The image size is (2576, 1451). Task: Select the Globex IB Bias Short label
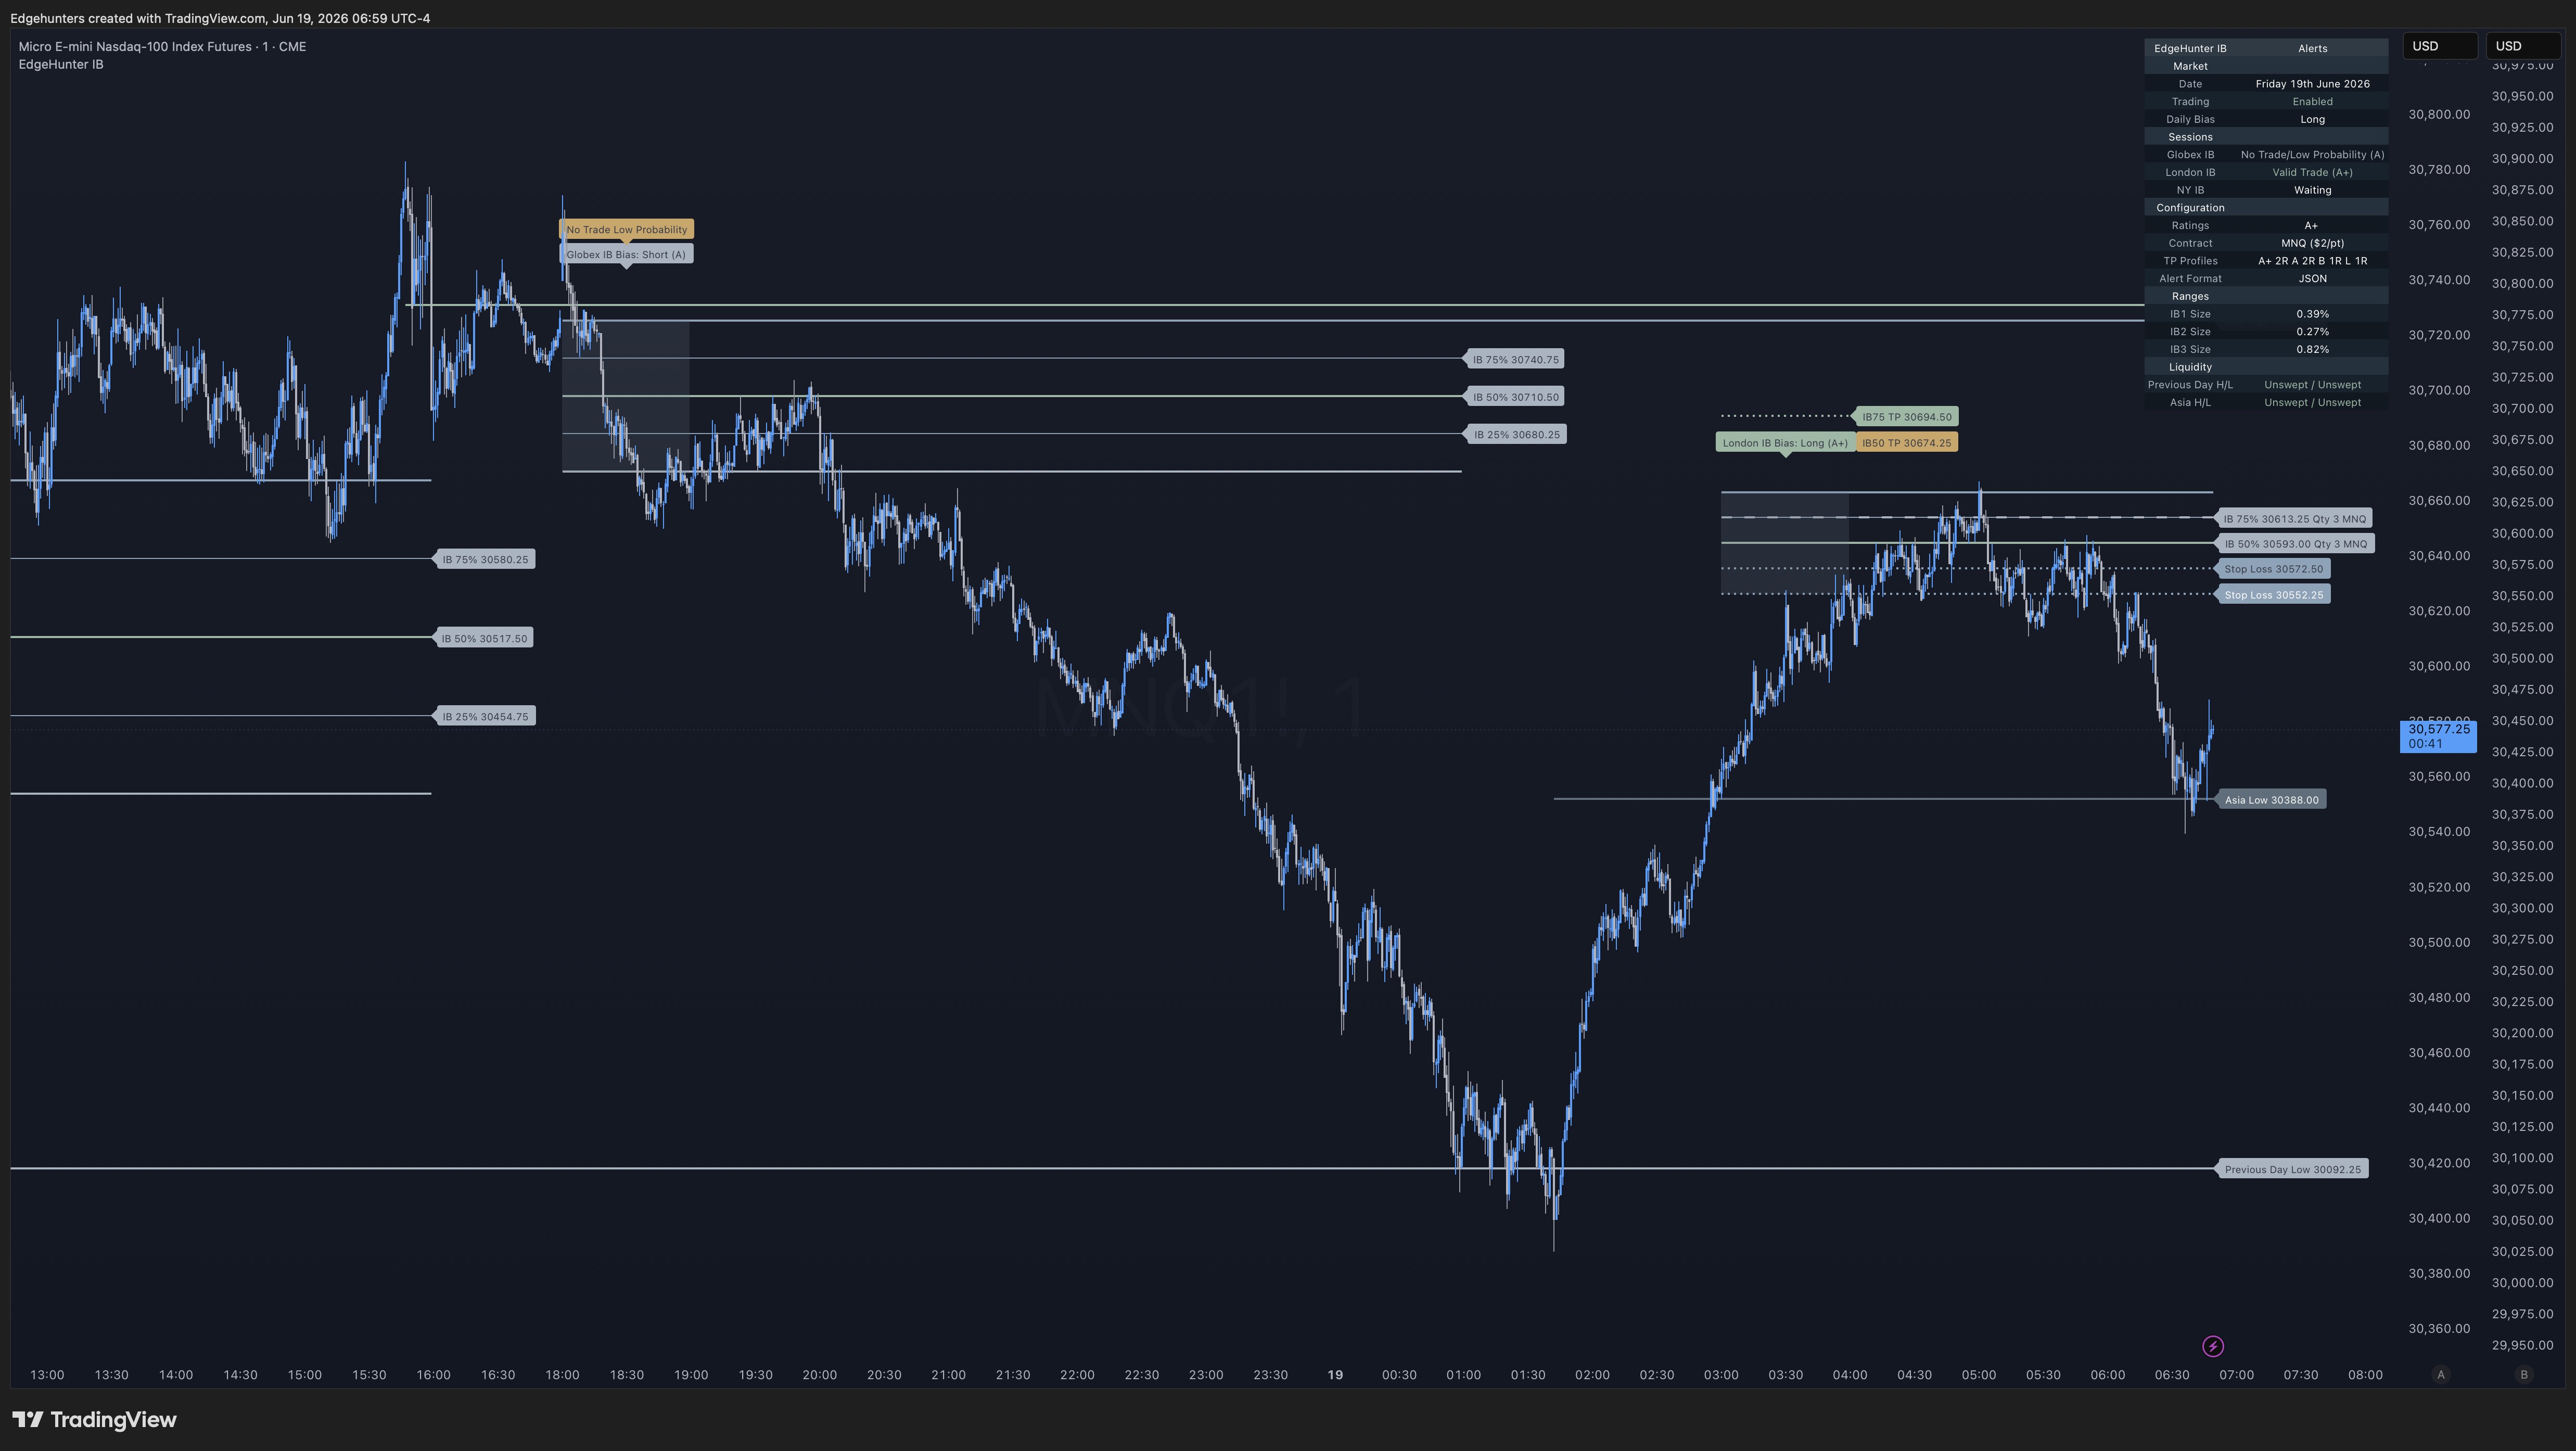pyautogui.click(x=626, y=254)
